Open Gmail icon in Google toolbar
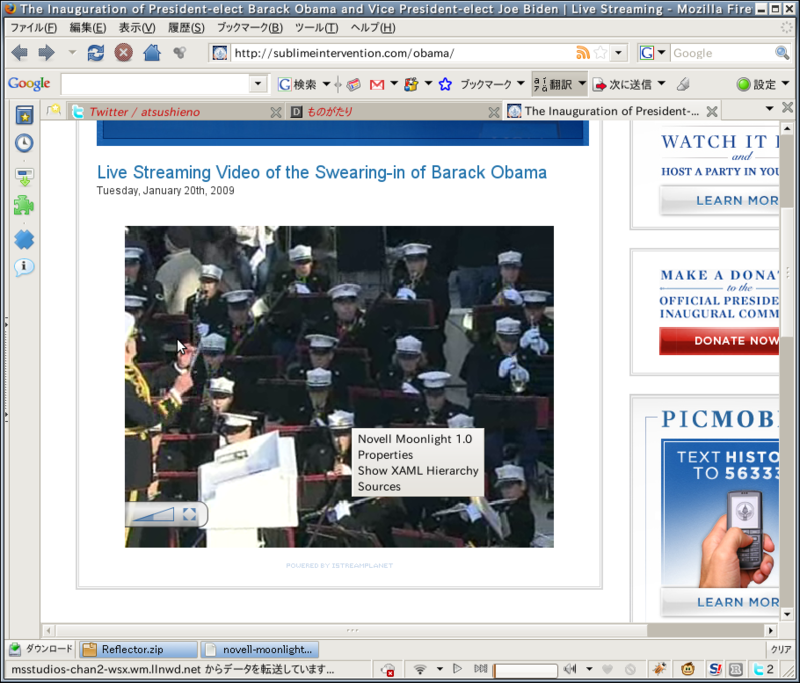The image size is (800, 683). point(377,84)
